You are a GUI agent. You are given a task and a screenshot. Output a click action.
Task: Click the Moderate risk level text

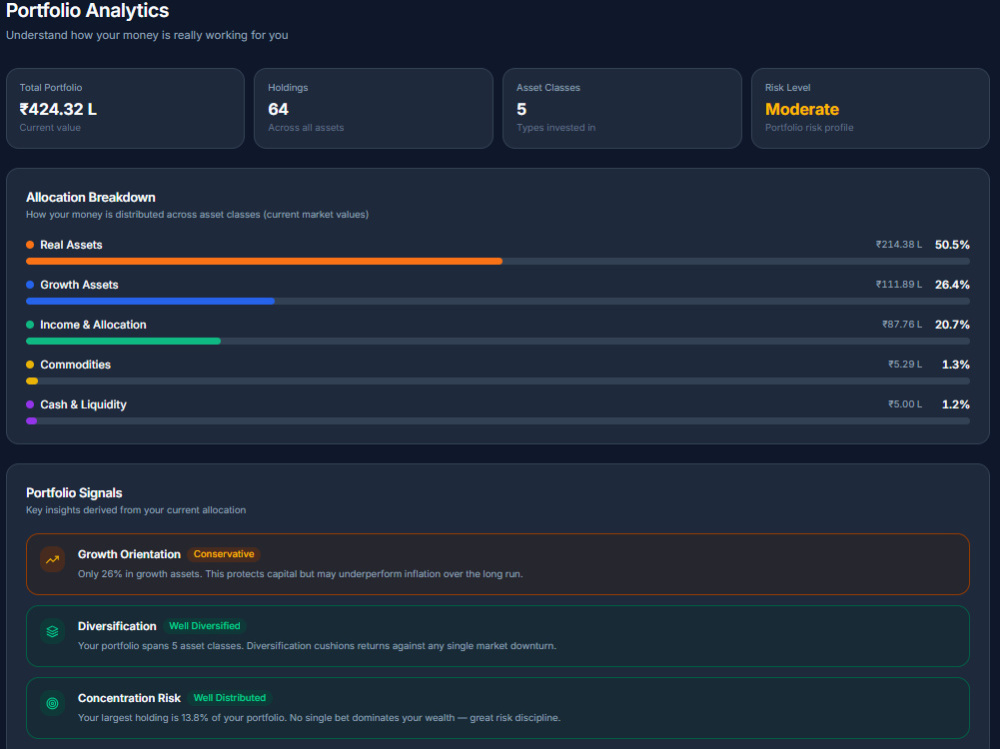(x=802, y=109)
